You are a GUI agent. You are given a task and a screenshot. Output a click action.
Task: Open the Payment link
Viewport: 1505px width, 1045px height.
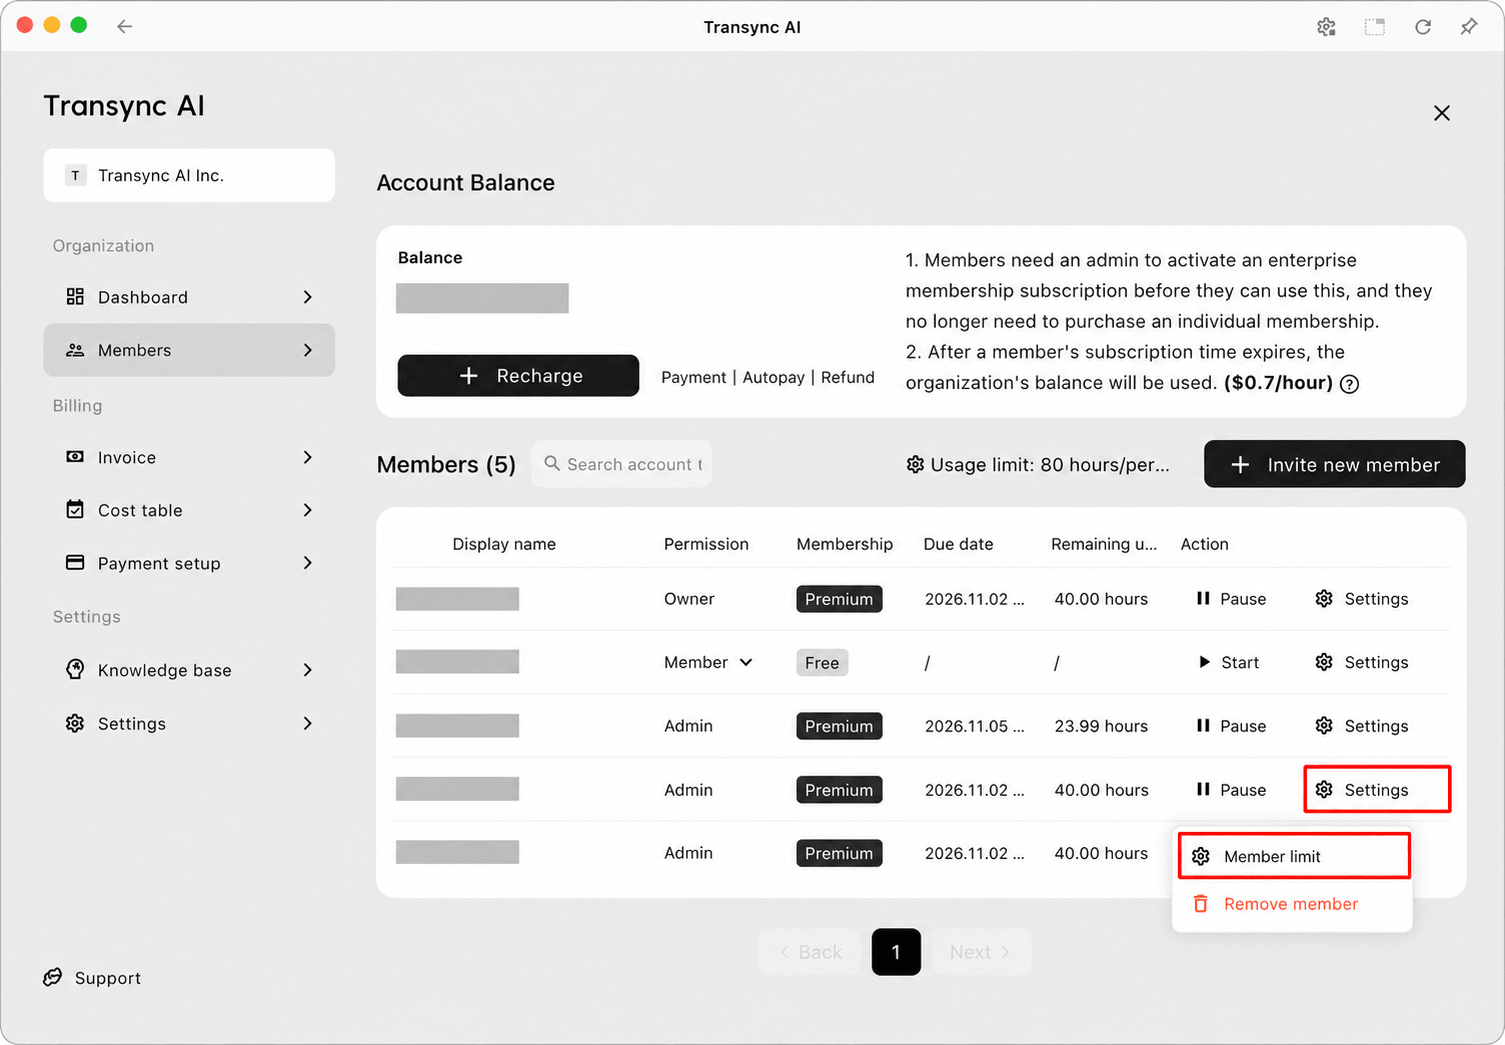tap(694, 377)
